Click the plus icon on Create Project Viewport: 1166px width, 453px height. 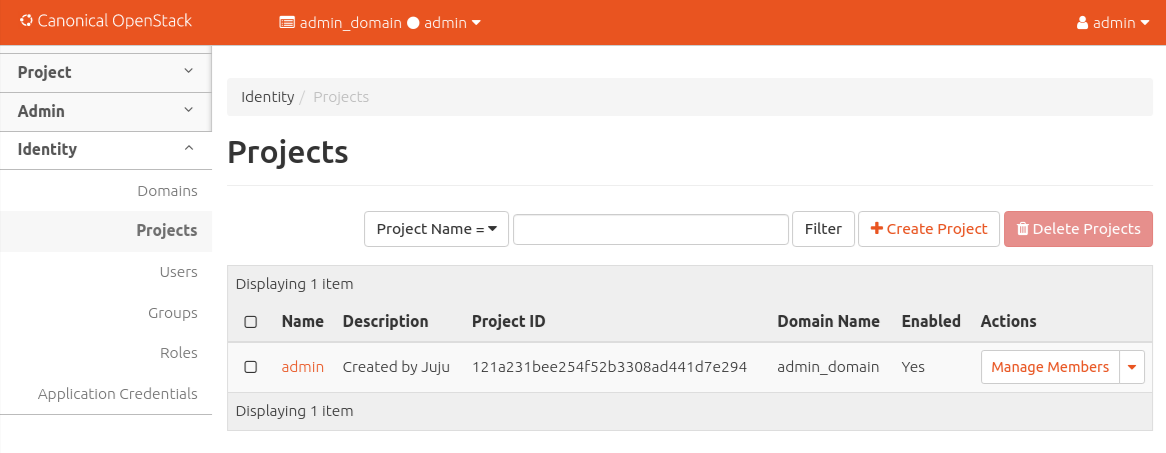pyautogui.click(x=877, y=229)
